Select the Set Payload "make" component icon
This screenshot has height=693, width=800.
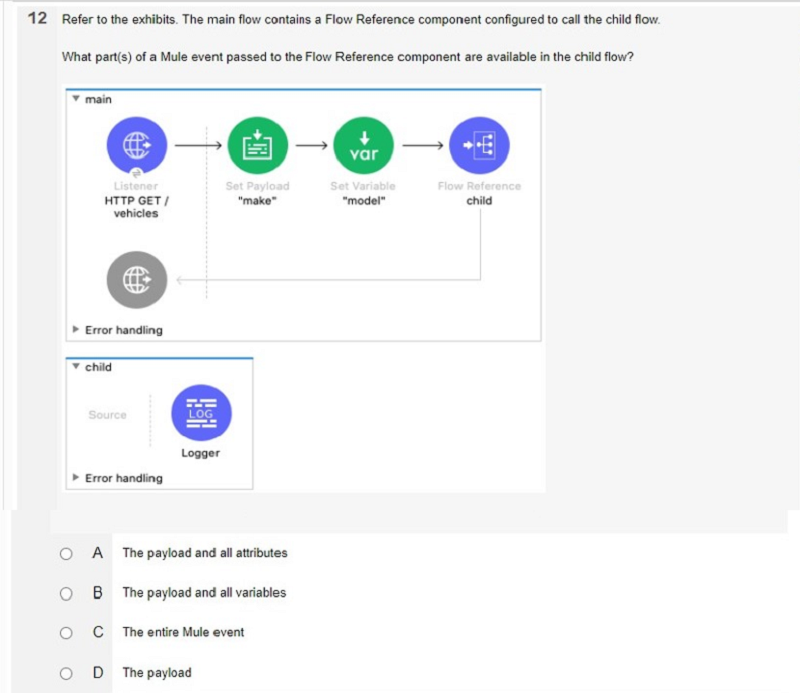pyautogui.click(x=258, y=145)
